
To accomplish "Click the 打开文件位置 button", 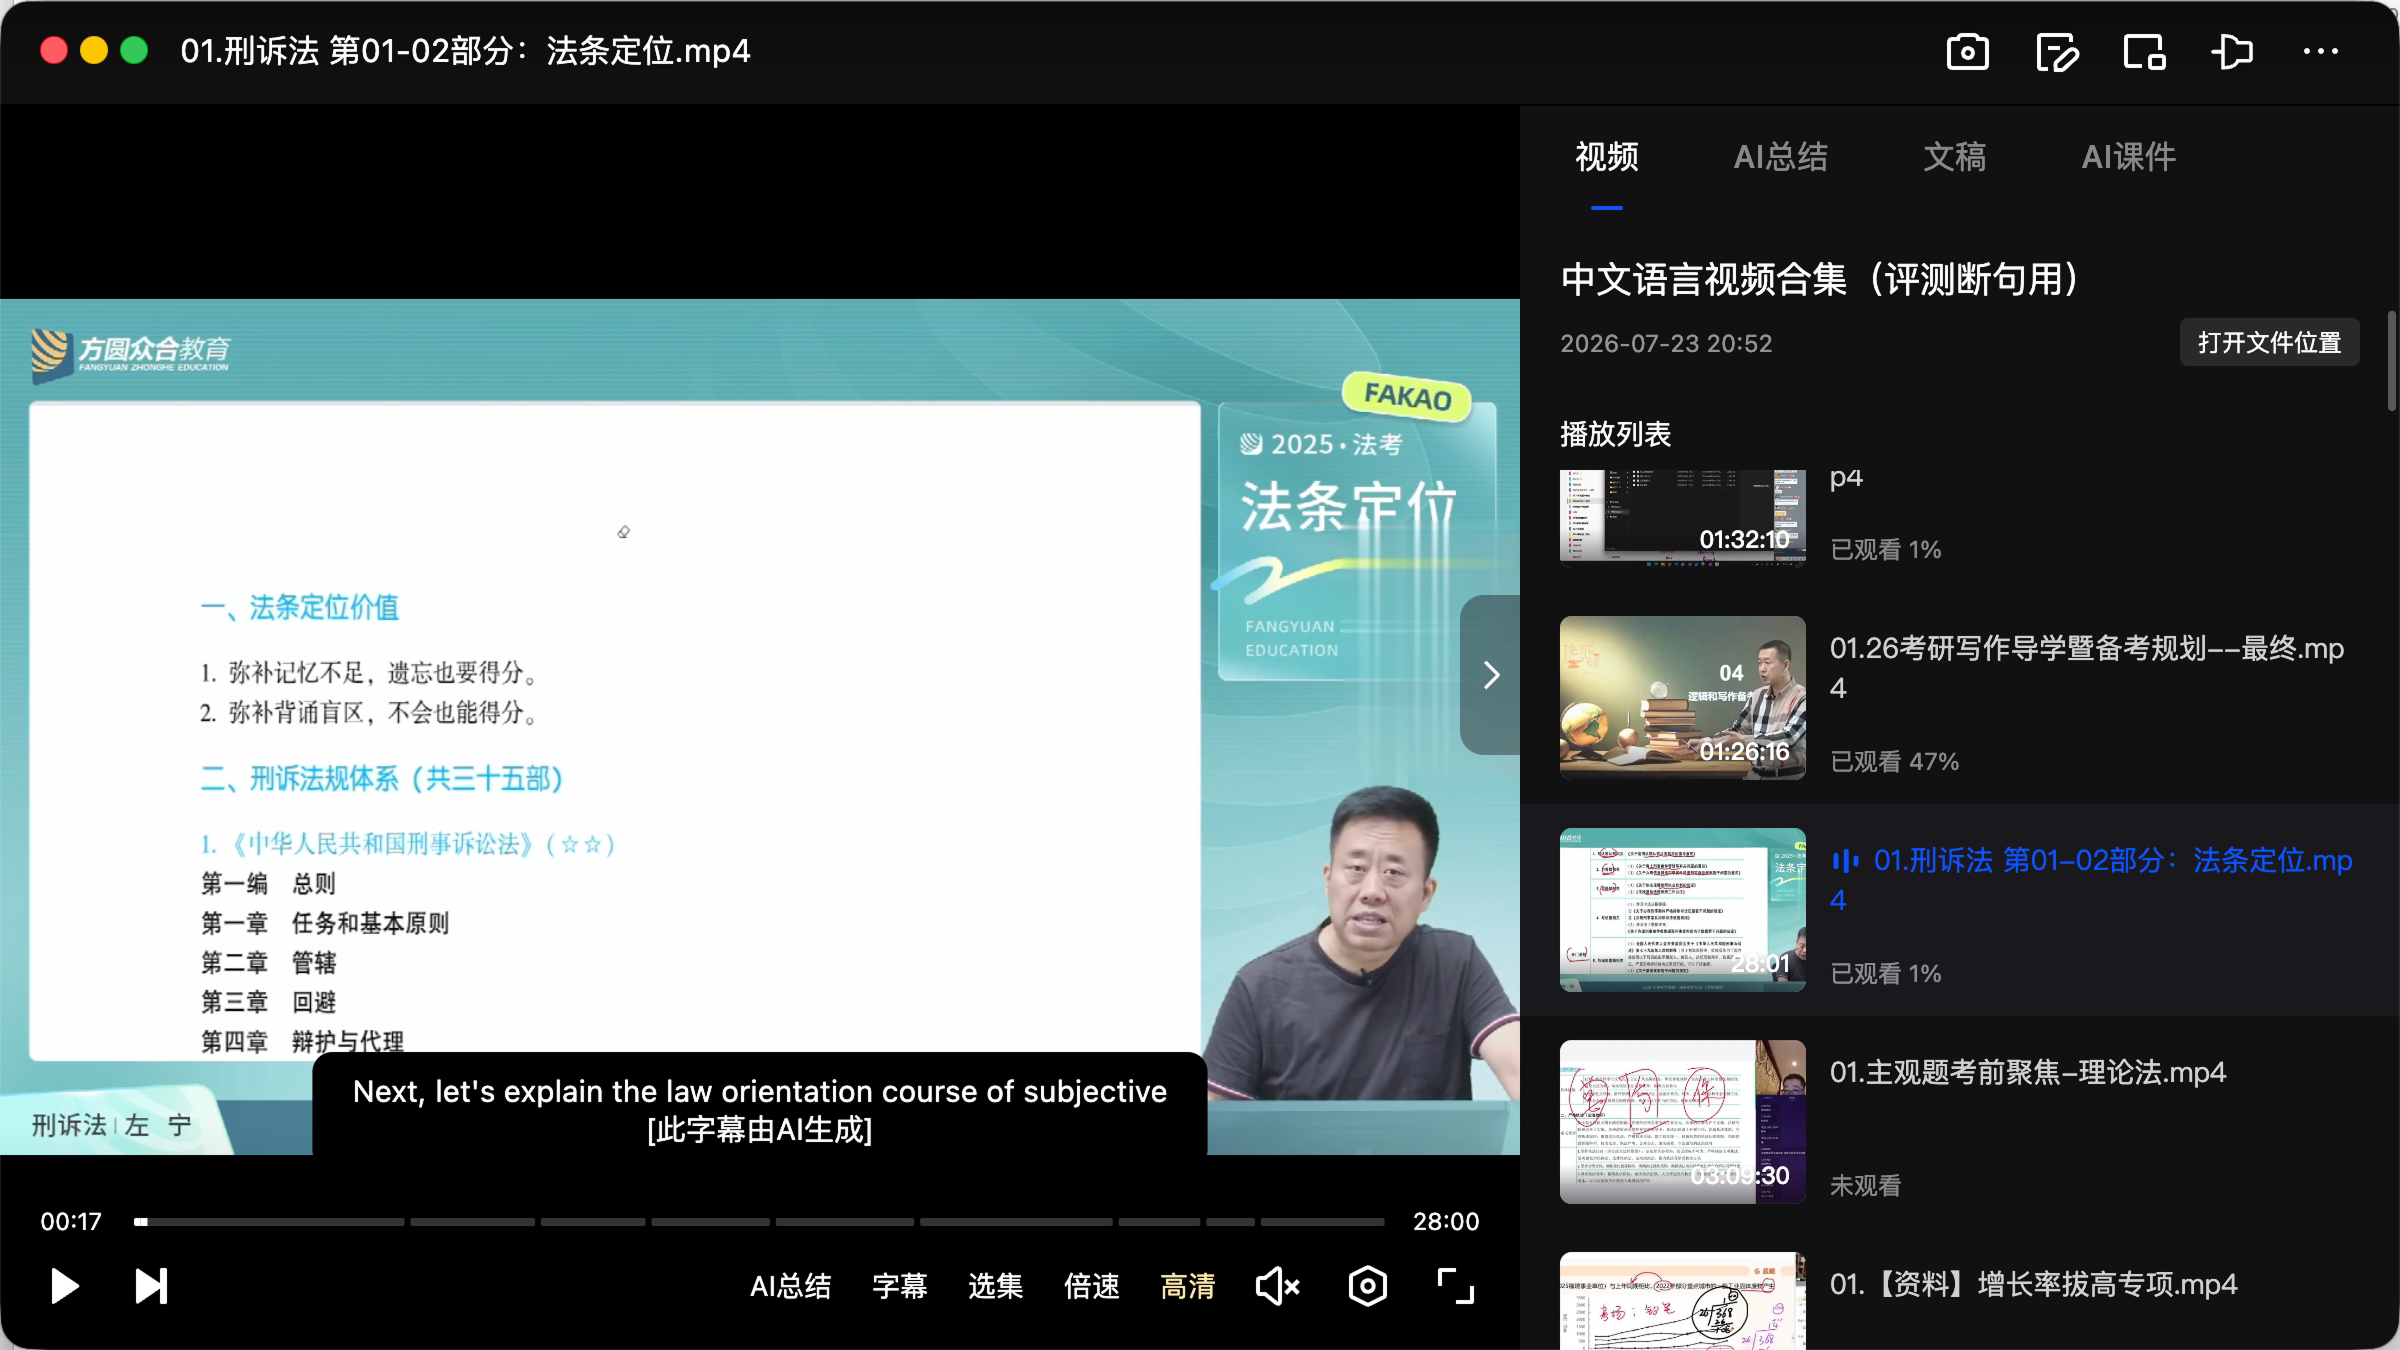I will [2269, 343].
